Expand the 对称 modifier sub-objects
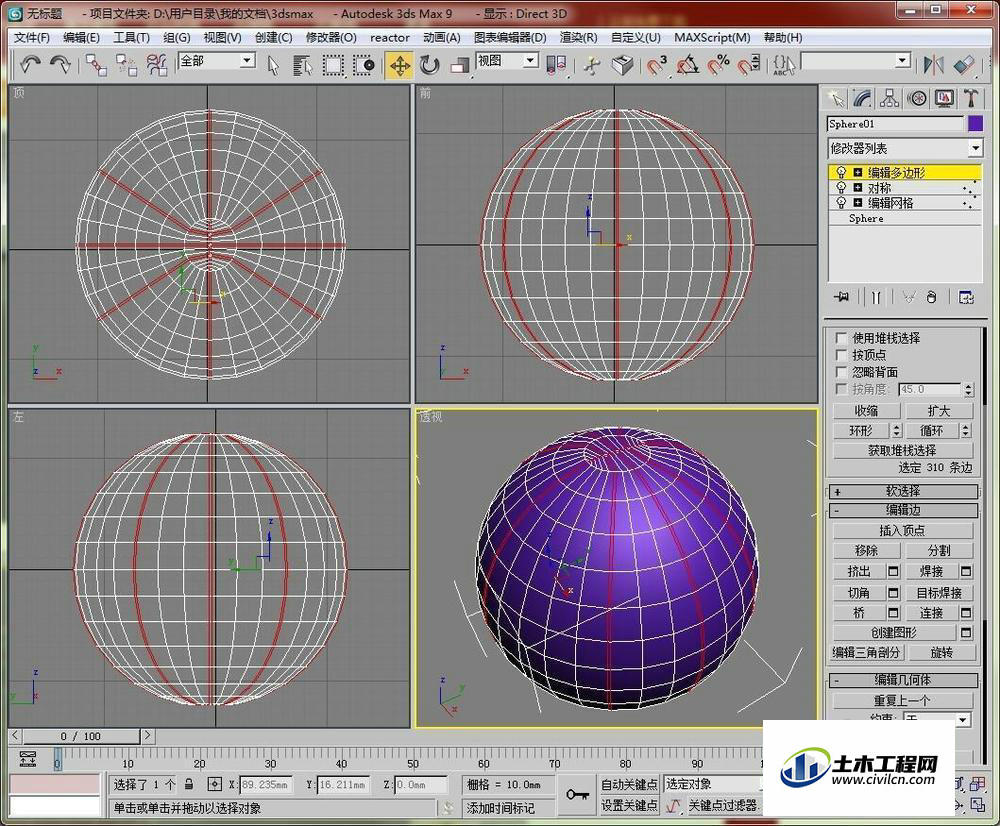Image resolution: width=1000 pixels, height=826 pixels. (x=858, y=188)
